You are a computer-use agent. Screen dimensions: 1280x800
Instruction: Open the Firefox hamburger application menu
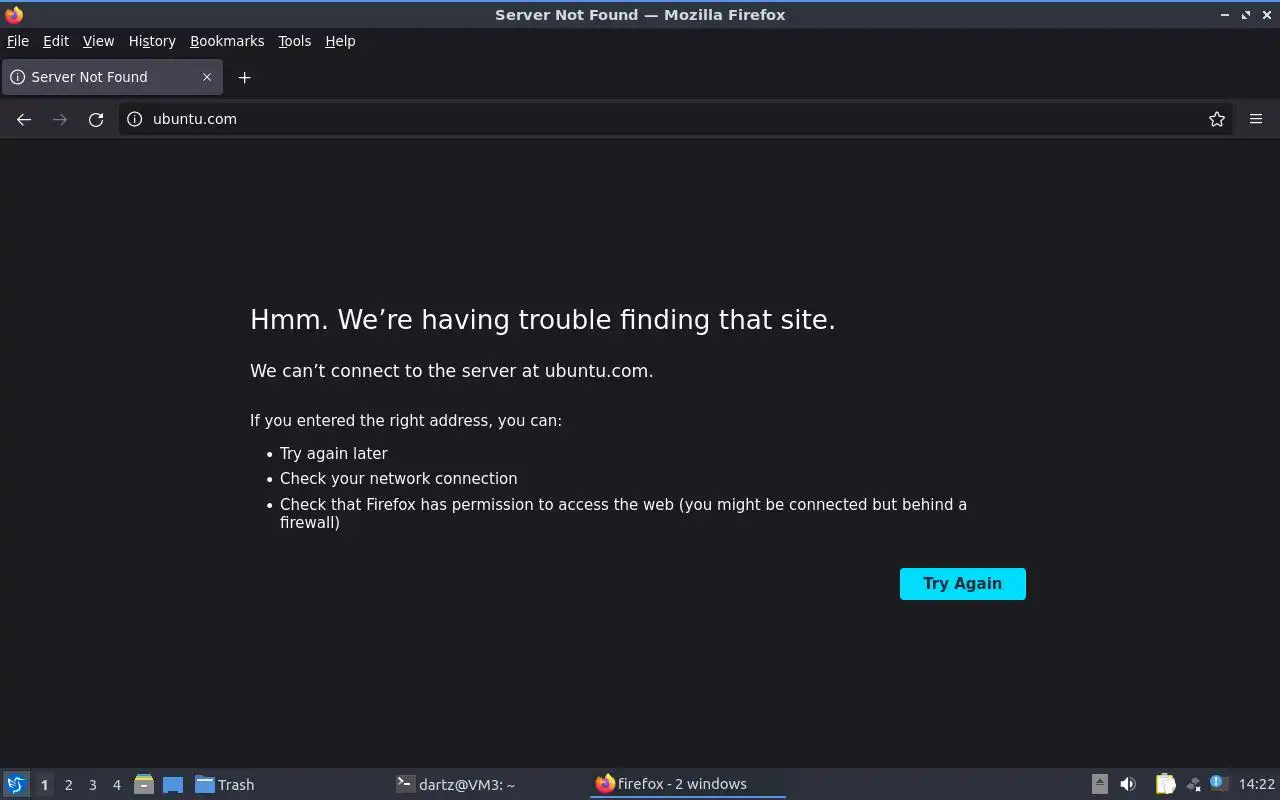pyautogui.click(x=1256, y=119)
